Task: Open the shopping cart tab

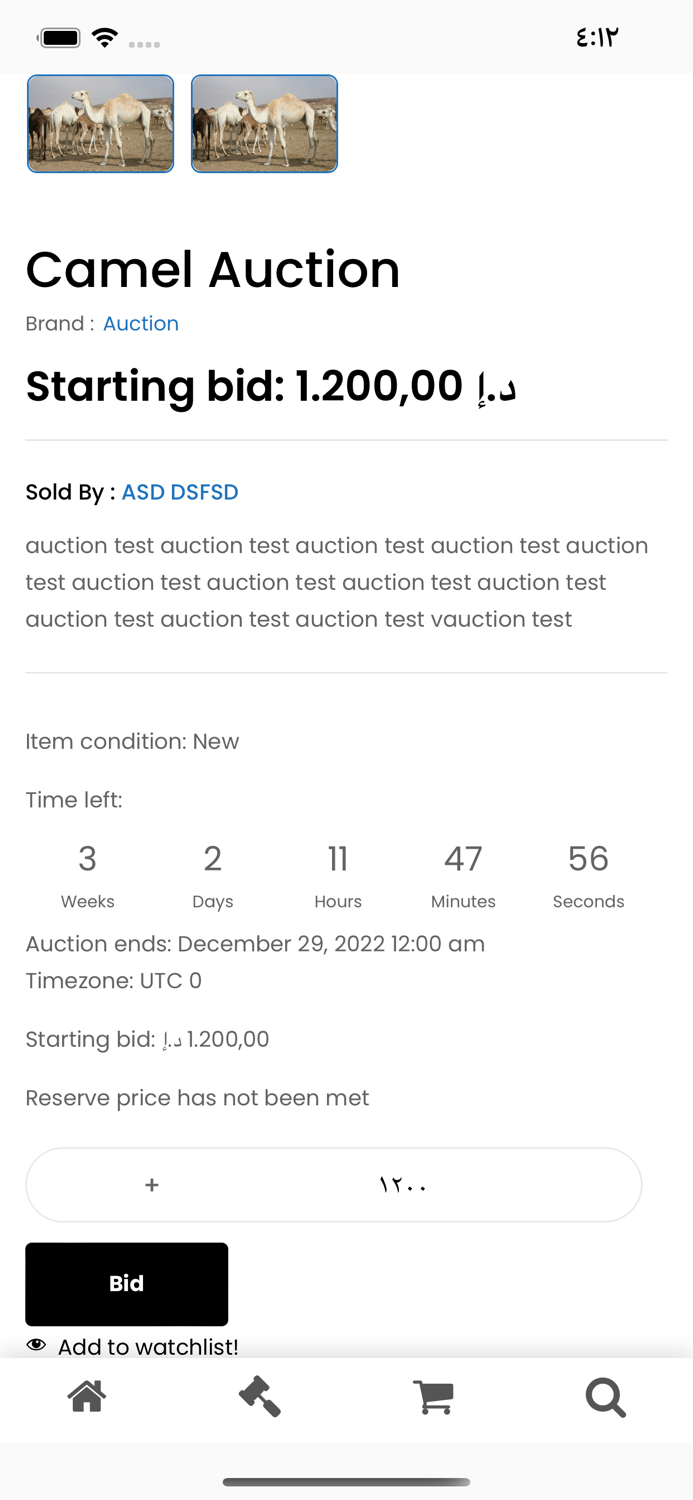Action: click(x=433, y=1396)
